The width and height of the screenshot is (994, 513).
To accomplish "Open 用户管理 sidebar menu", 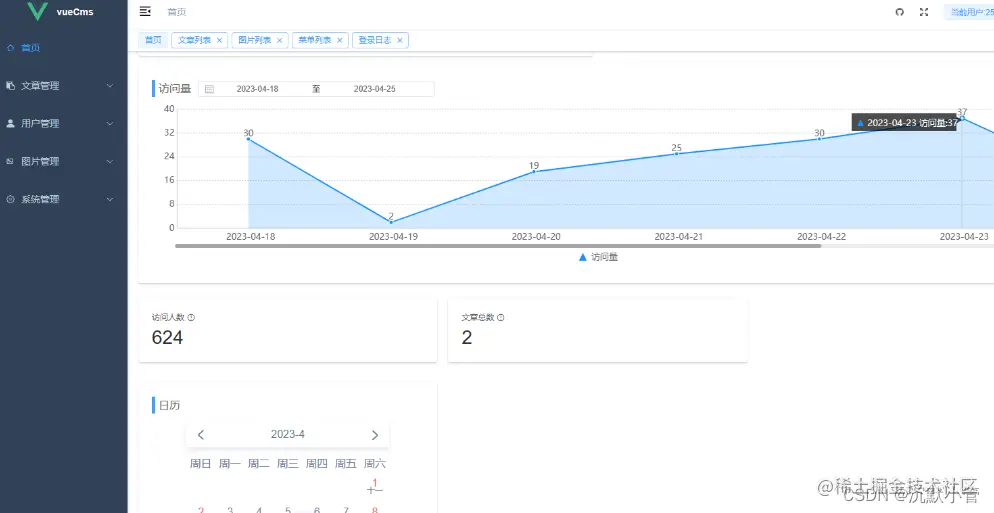I will coord(63,124).
